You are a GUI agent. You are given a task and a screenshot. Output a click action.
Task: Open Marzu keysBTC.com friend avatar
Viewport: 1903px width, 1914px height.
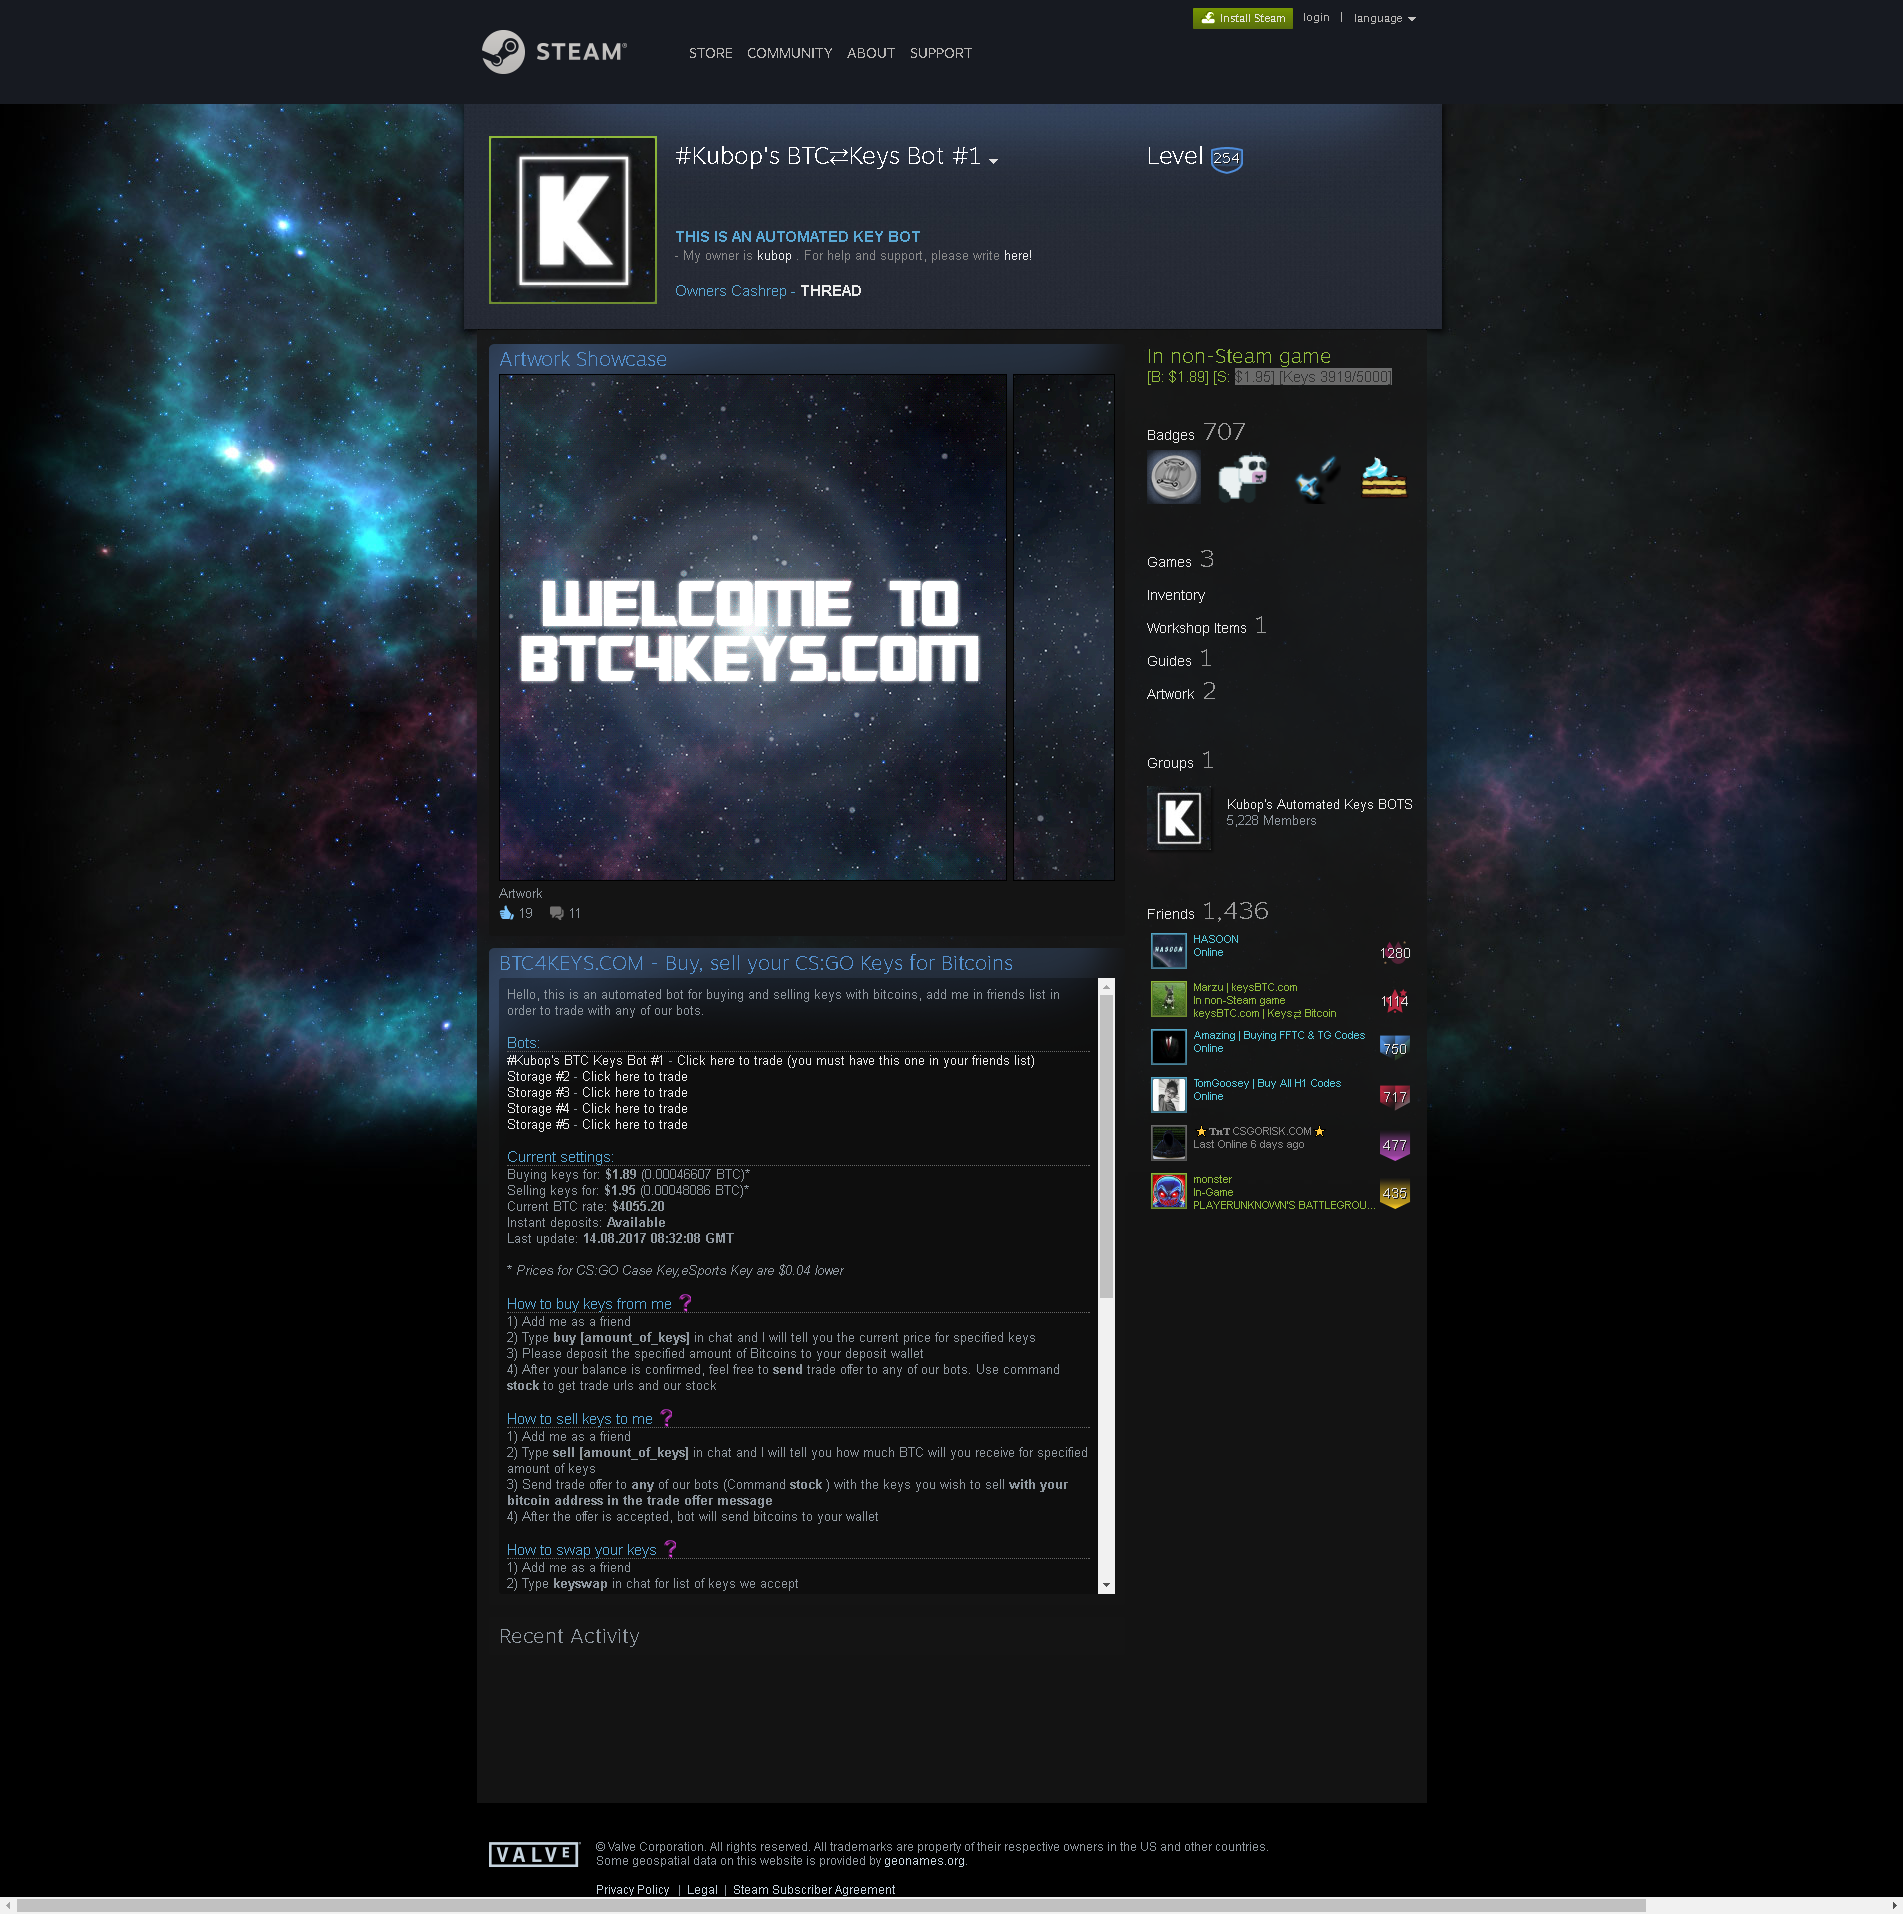point(1168,999)
